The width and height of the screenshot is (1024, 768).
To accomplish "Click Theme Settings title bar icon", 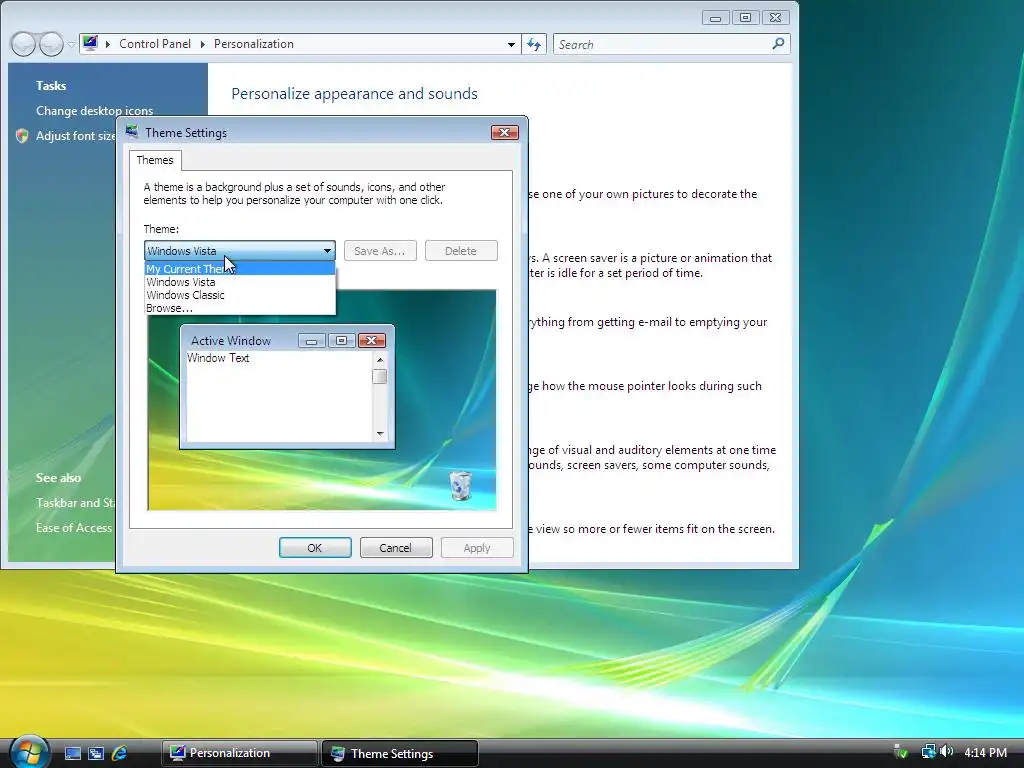I will [x=132, y=132].
